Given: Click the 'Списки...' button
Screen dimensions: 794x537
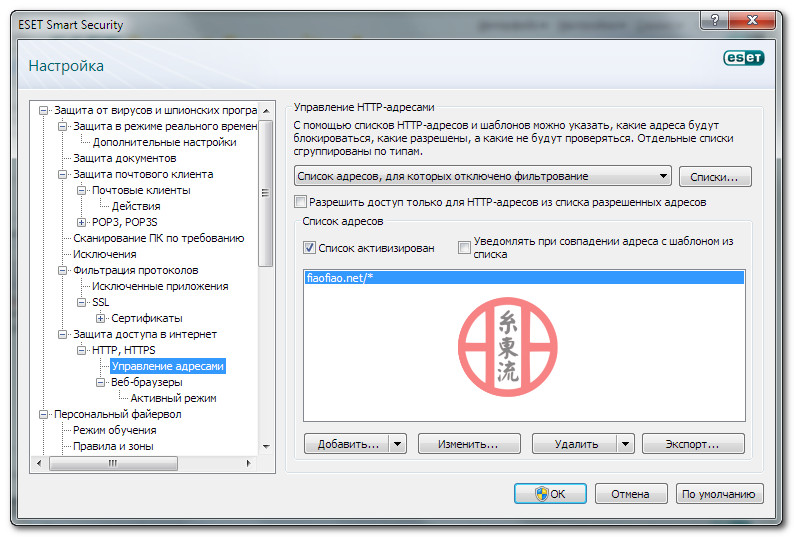Looking at the screenshot, I should point(714,177).
